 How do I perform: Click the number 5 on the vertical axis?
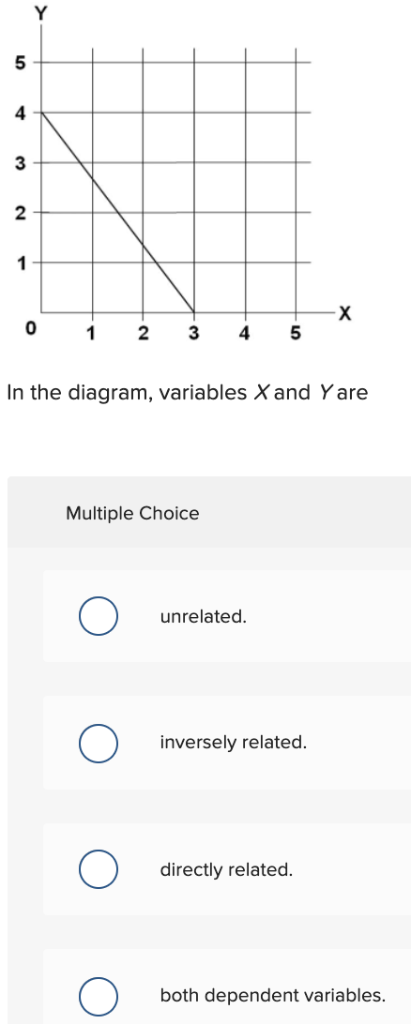tap(20, 63)
